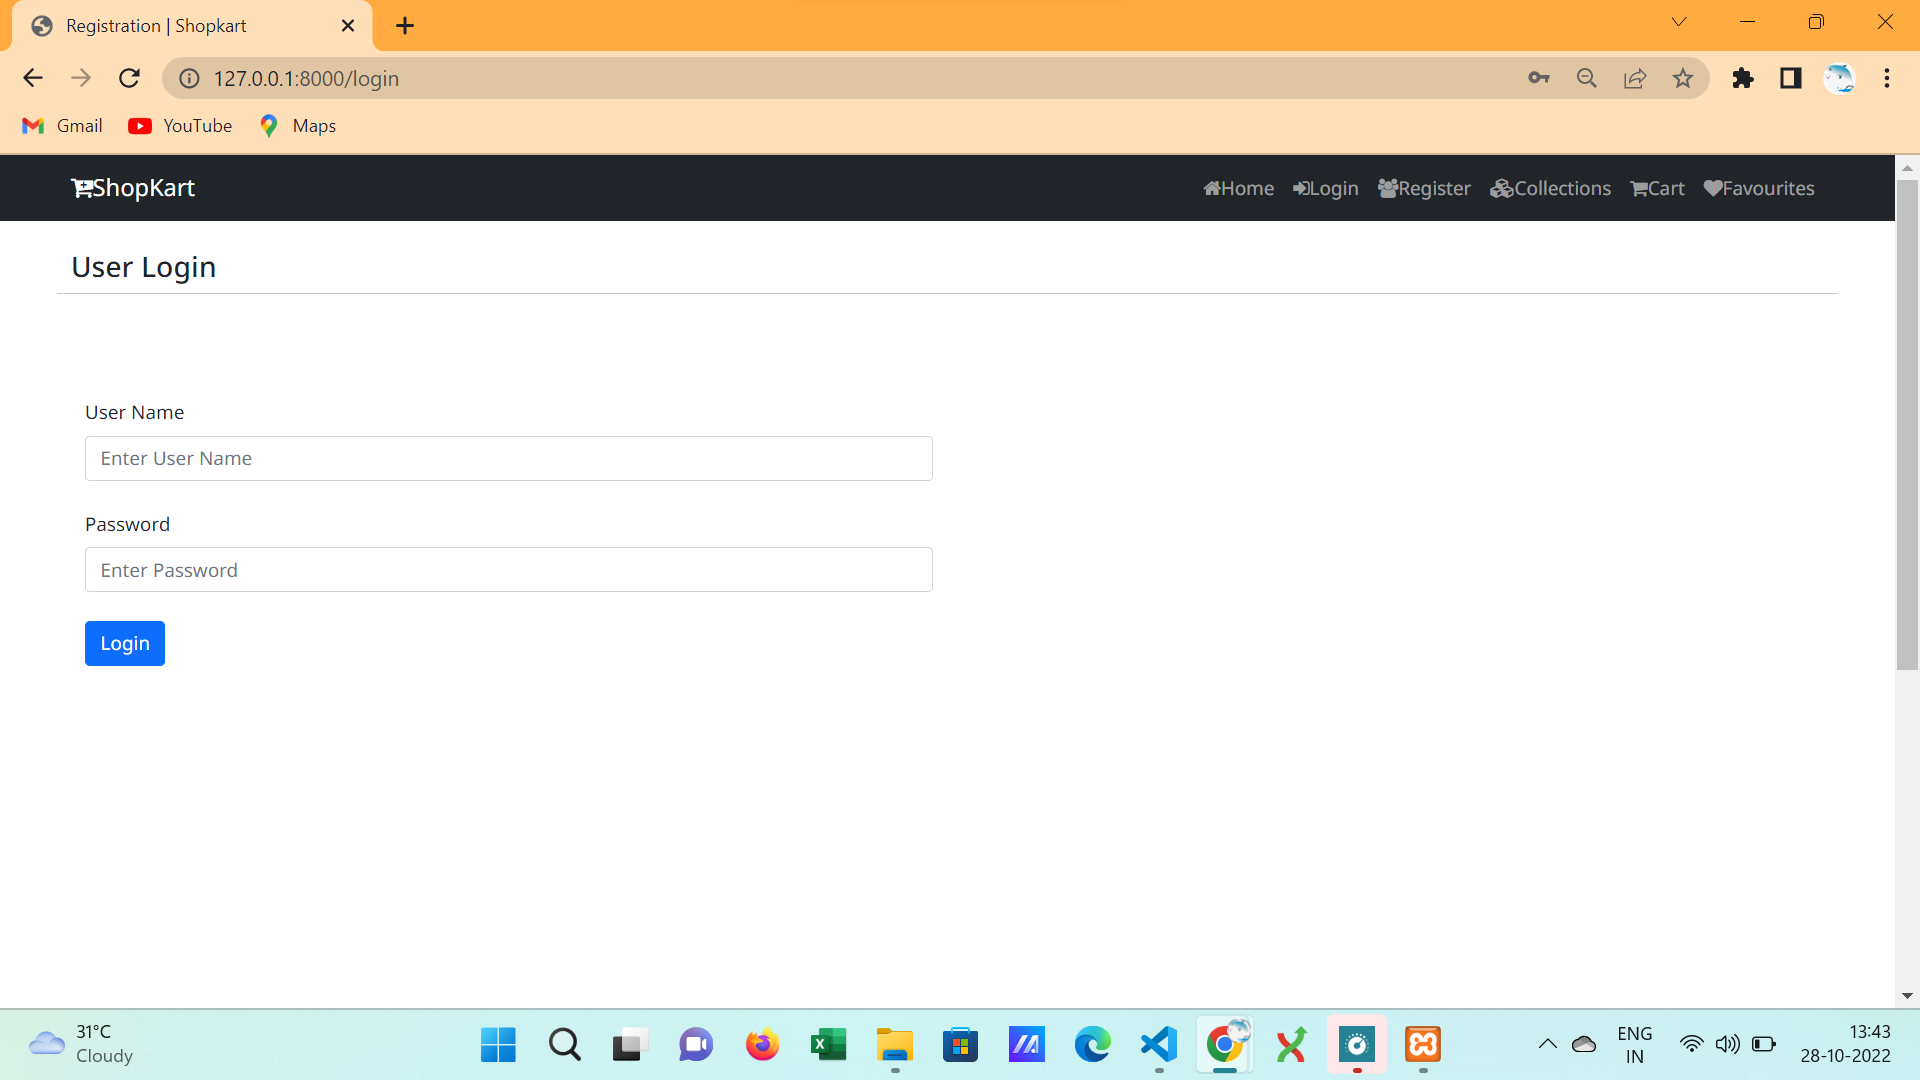The height and width of the screenshot is (1080, 1920).
Task: Open the Cart using its navbar icon
Action: click(x=1656, y=188)
